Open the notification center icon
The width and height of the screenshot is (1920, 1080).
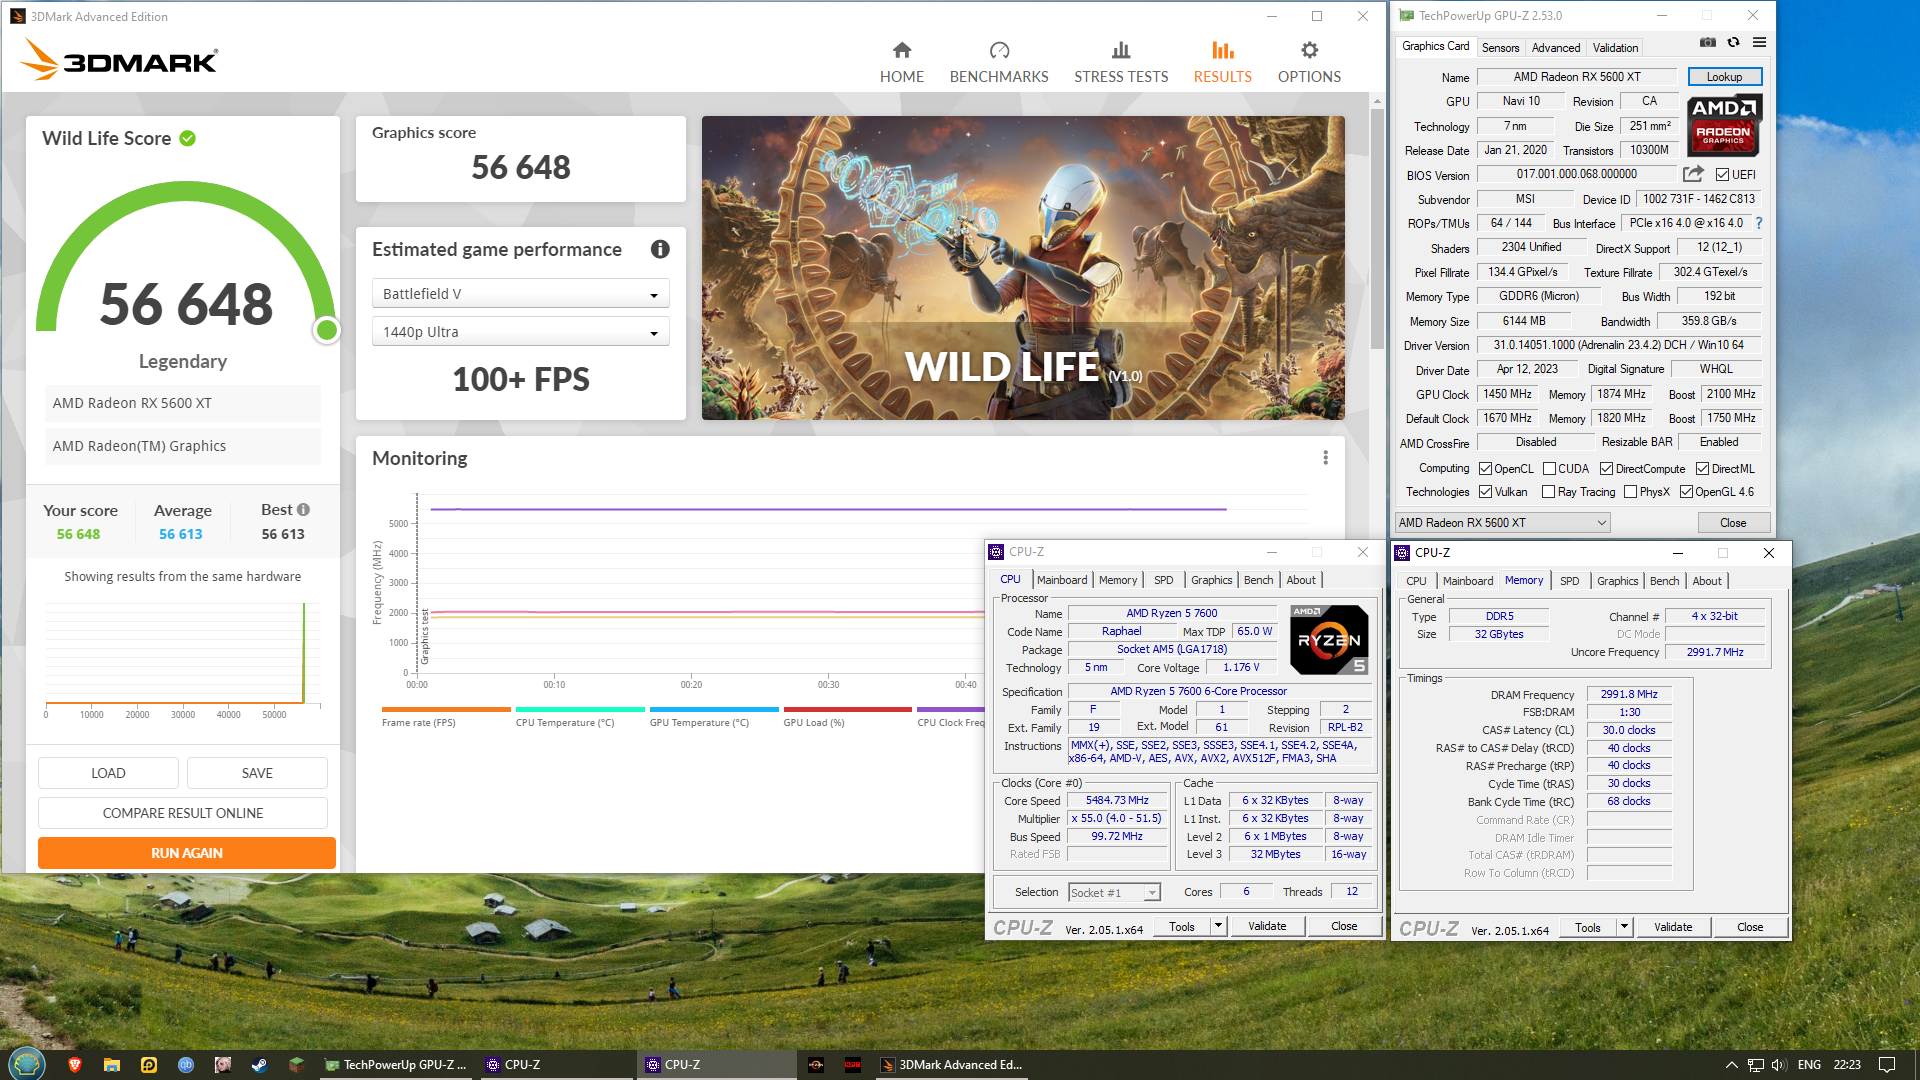[x=1887, y=1065]
